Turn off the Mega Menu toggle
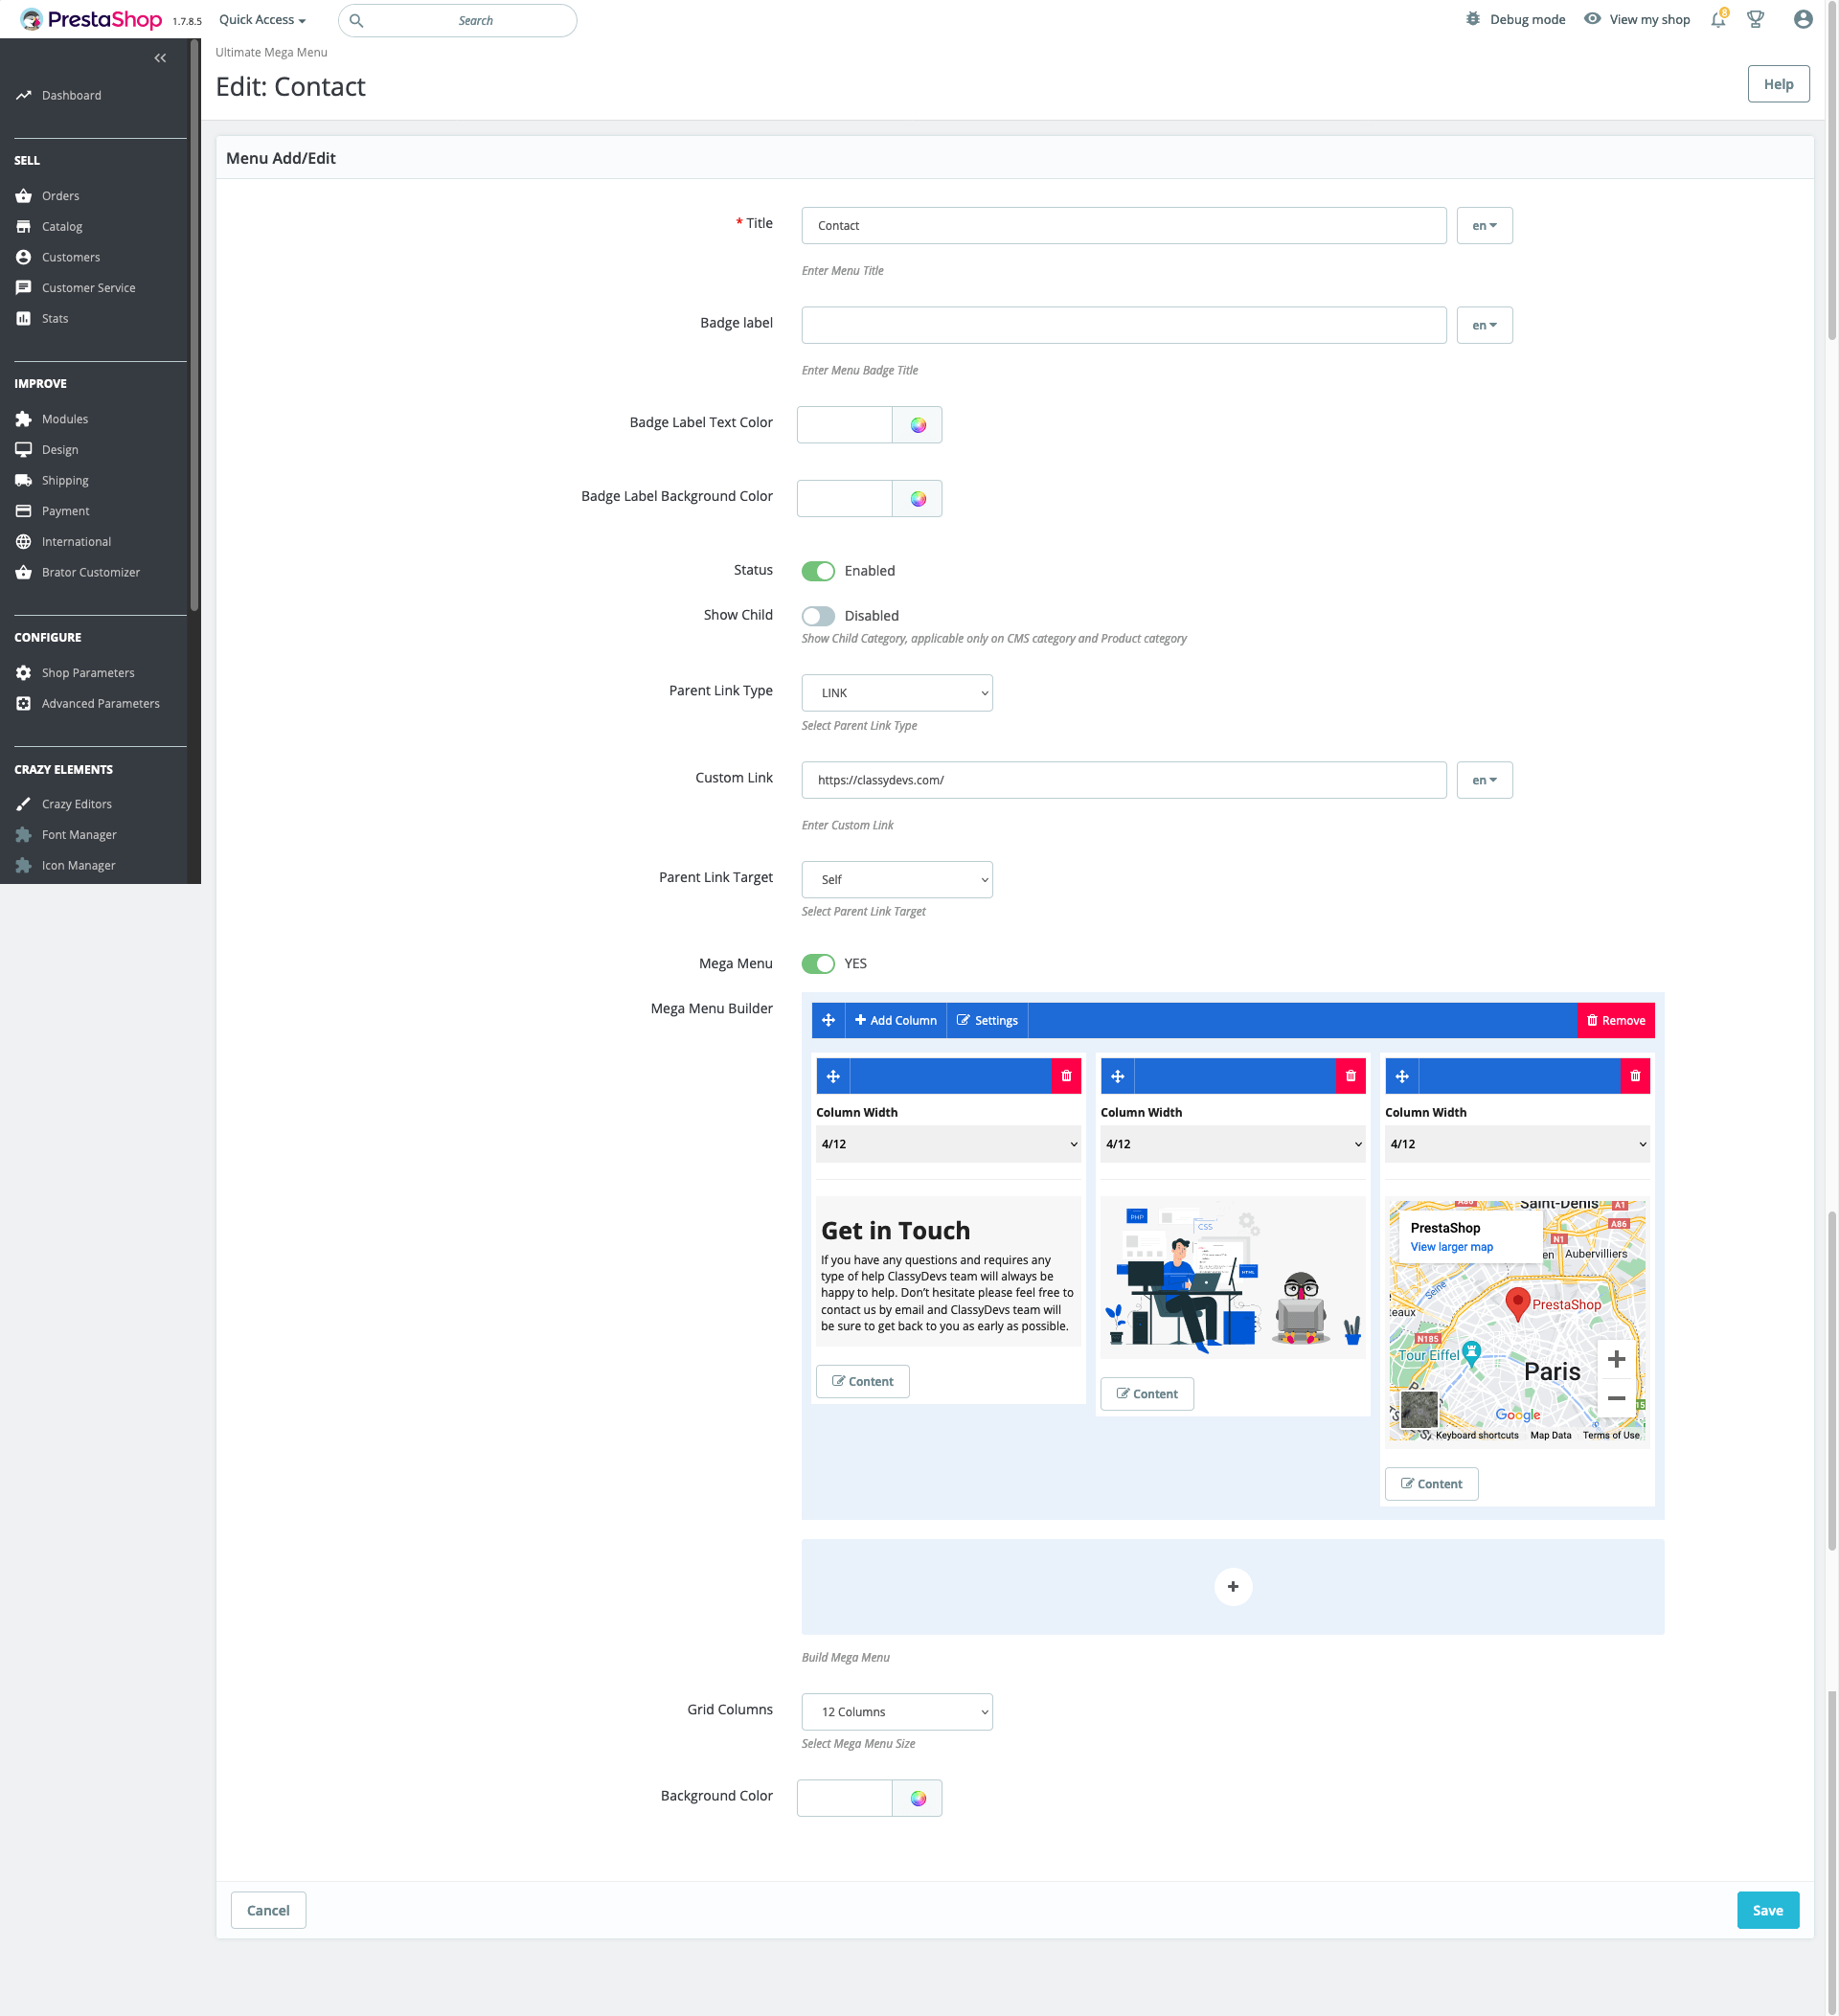Screen dimensions: 1839x2016 (x=818, y=964)
